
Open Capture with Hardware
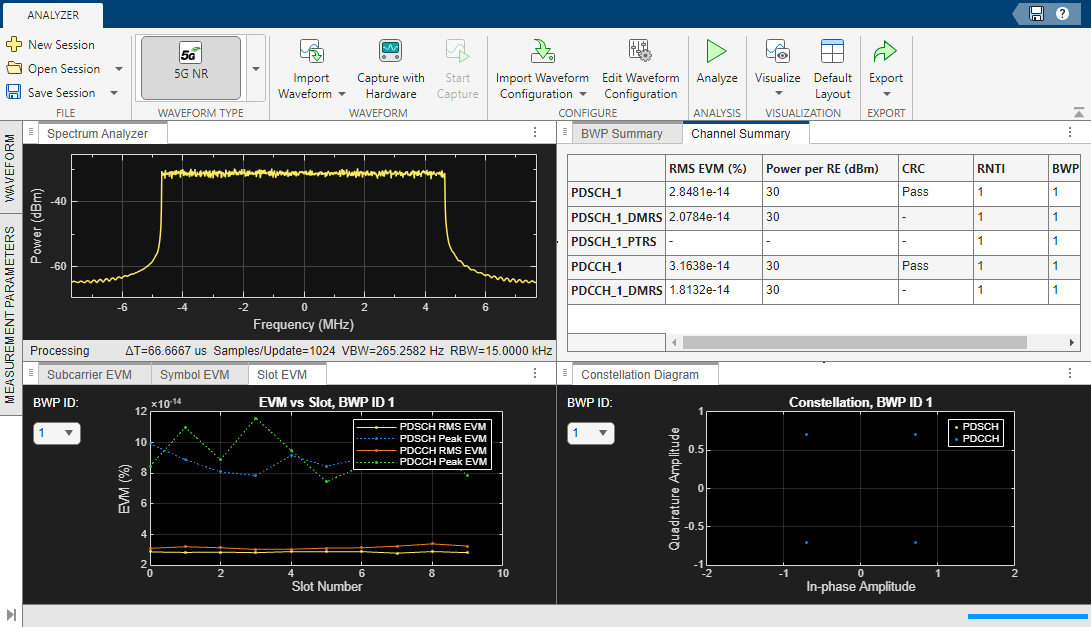point(390,52)
